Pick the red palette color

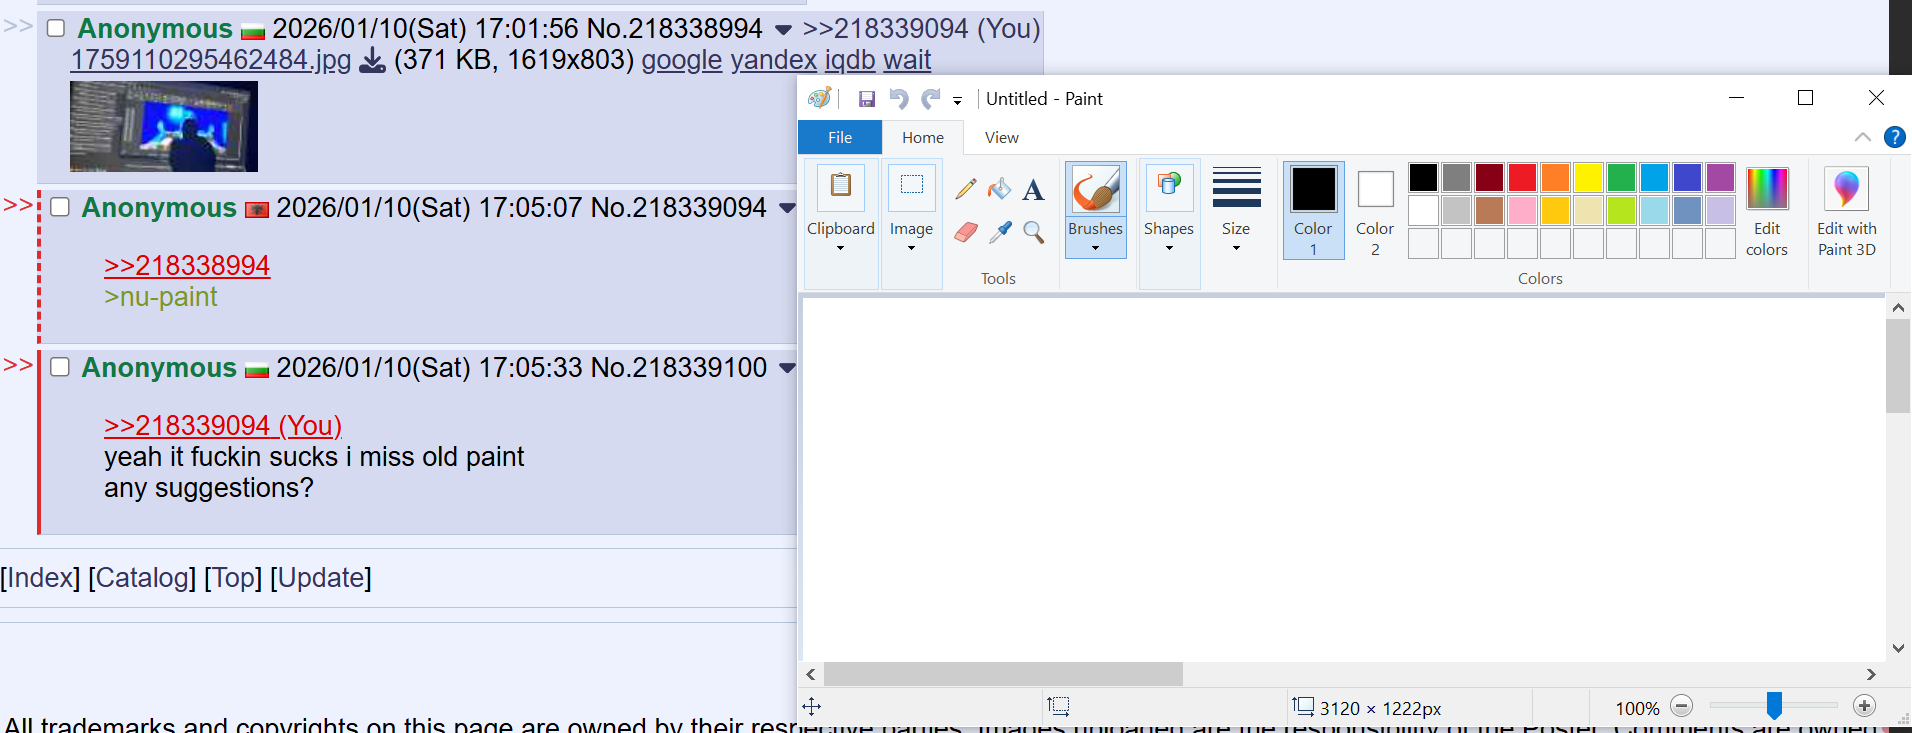1522,178
